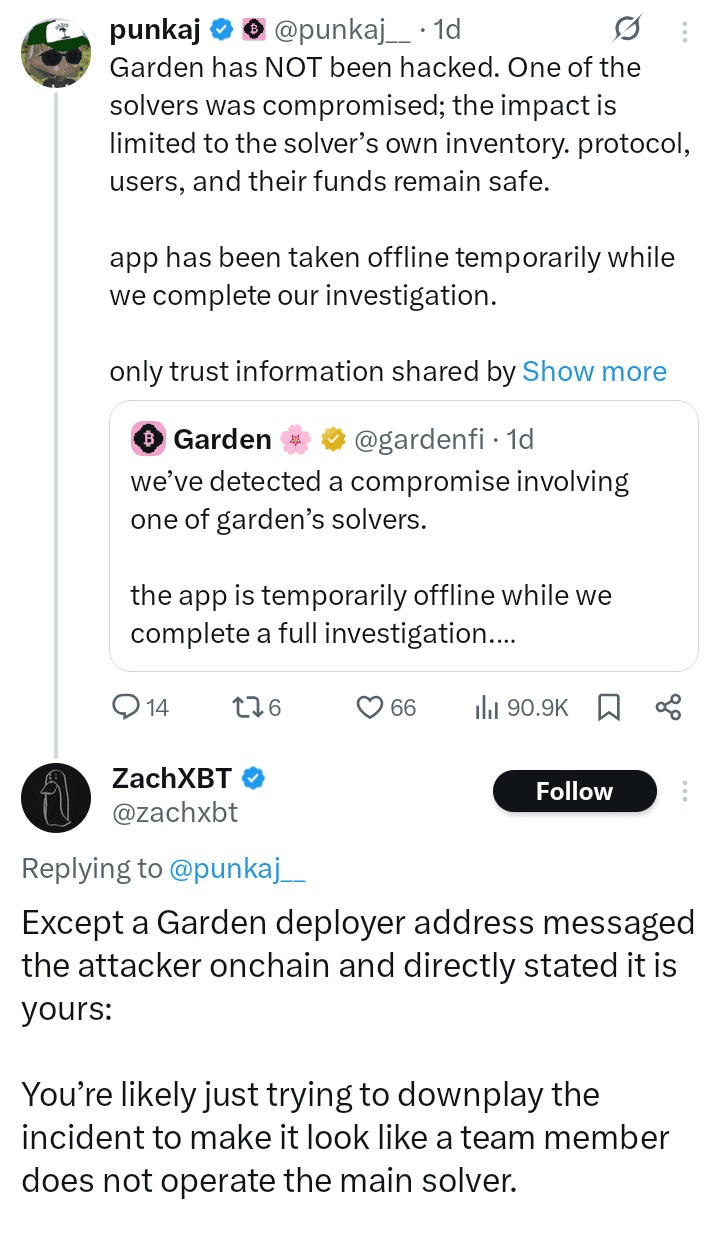Follow ZachXBT
This screenshot has width=720, height=1247.
(x=574, y=791)
